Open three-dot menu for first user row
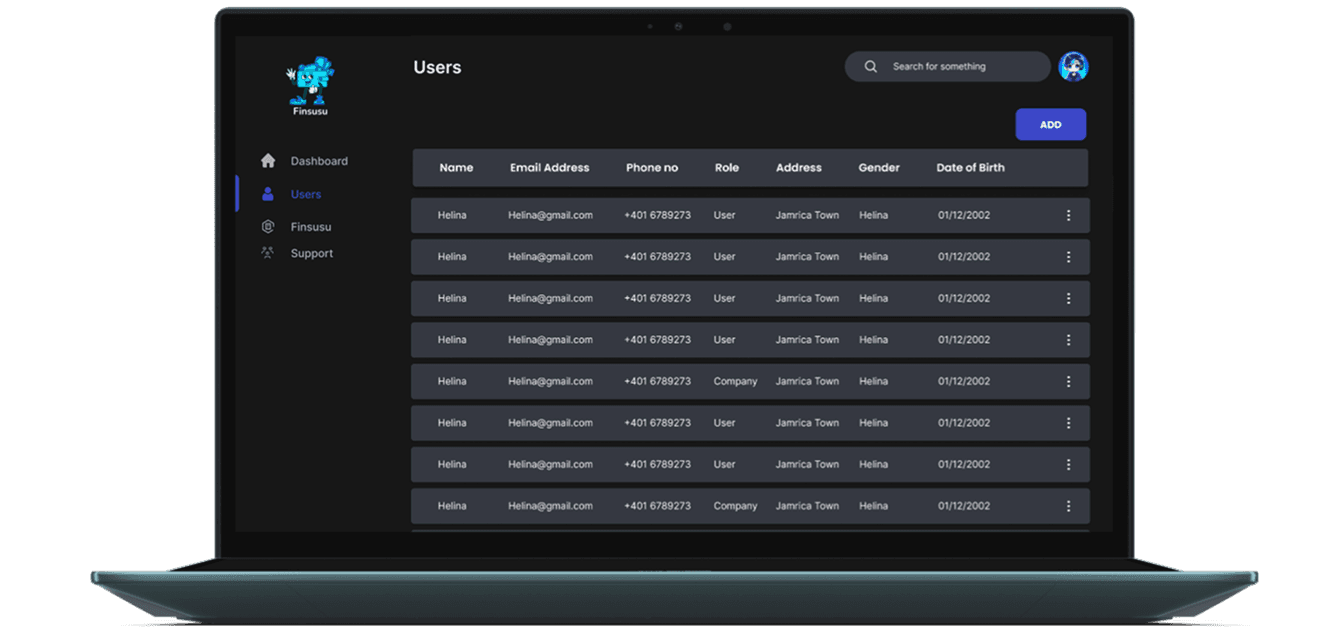The height and width of the screenshot is (632, 1344). click(x=1068, y=216)
